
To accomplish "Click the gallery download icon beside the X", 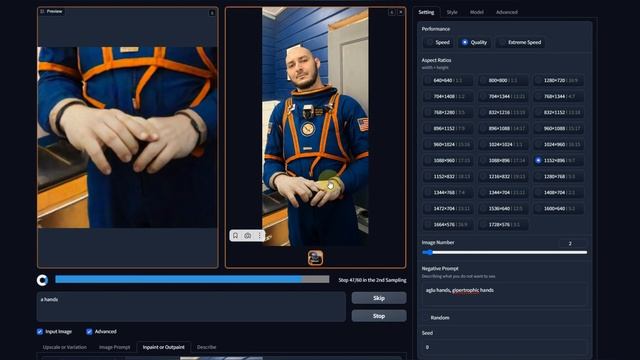I will coord(391,12).
